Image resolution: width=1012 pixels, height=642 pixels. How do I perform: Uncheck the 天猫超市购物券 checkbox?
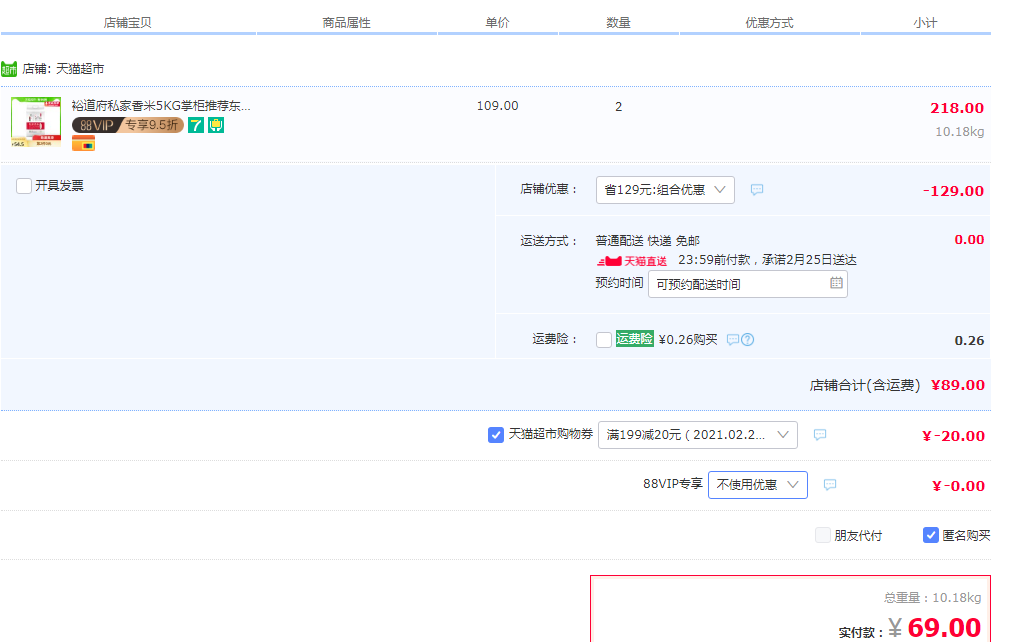[496, 435]
